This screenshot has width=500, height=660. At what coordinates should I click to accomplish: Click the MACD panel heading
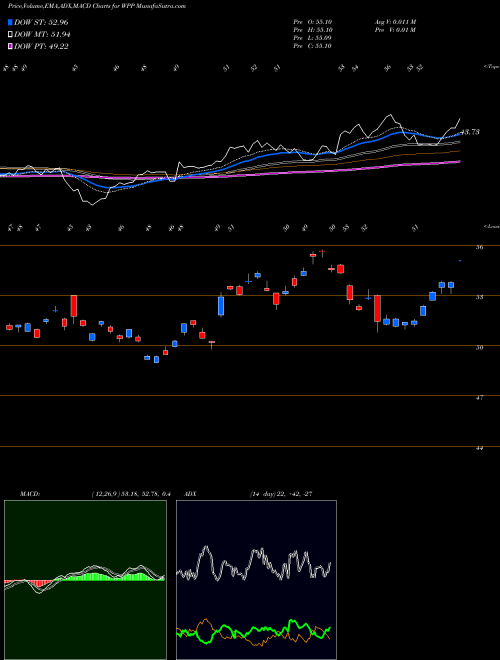tap(29, 494)
